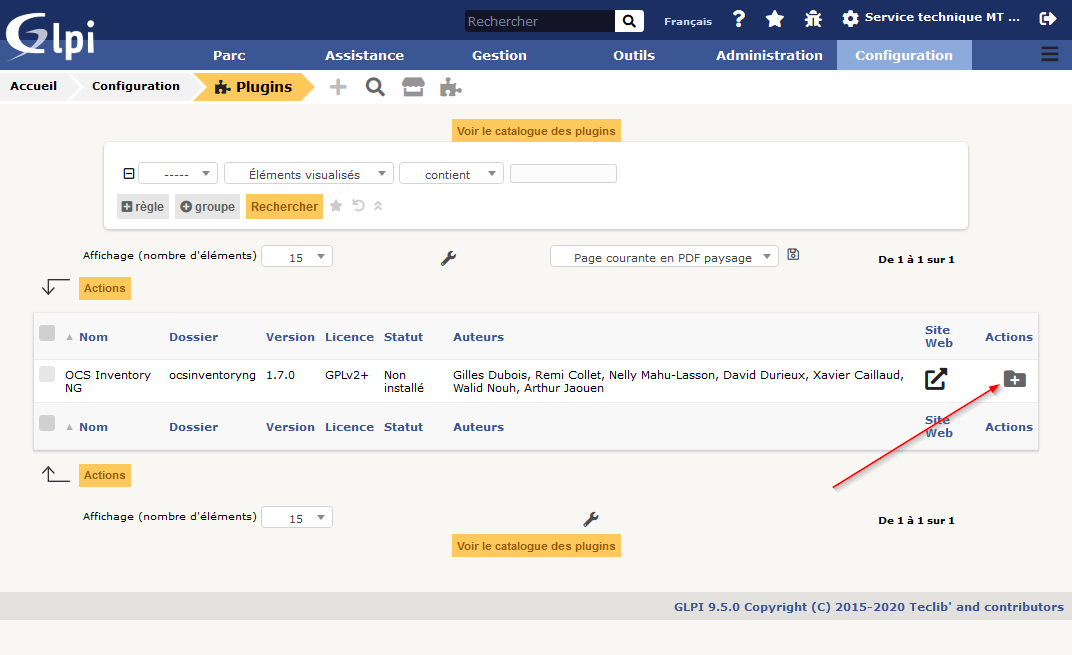This screenshot has height=655, width=1072.
Task: Open the help question mark icon
Action: [739, 19]
